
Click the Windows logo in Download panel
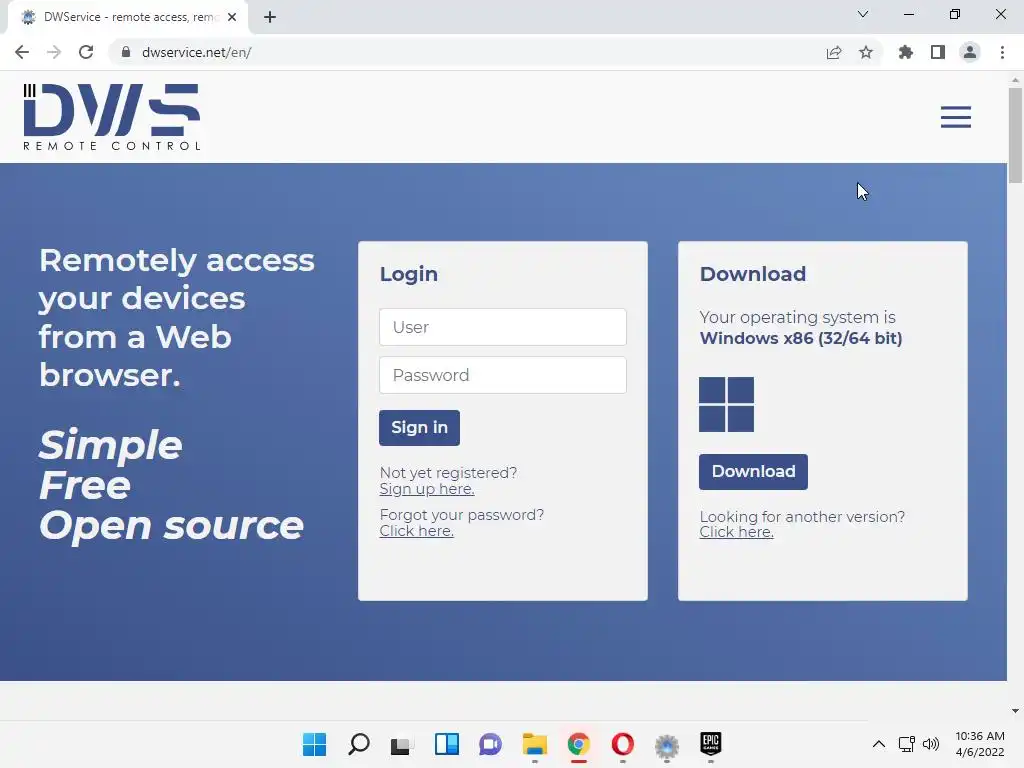point(726,404)
